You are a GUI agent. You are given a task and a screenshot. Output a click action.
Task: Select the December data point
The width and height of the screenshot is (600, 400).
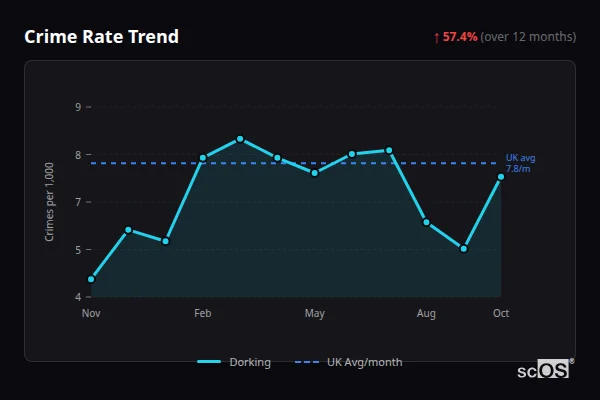[x=128, y=230]
